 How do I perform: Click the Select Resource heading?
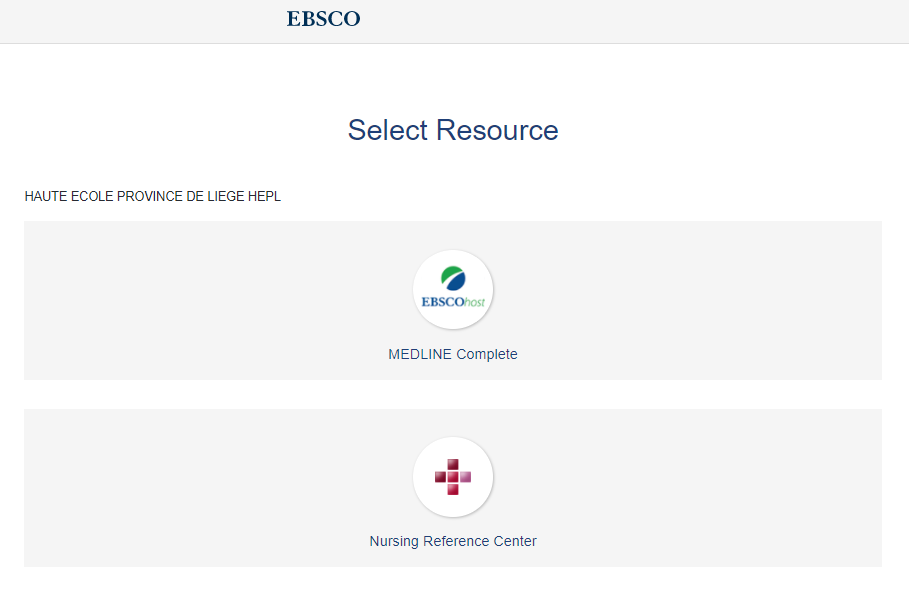coord(453,130)
